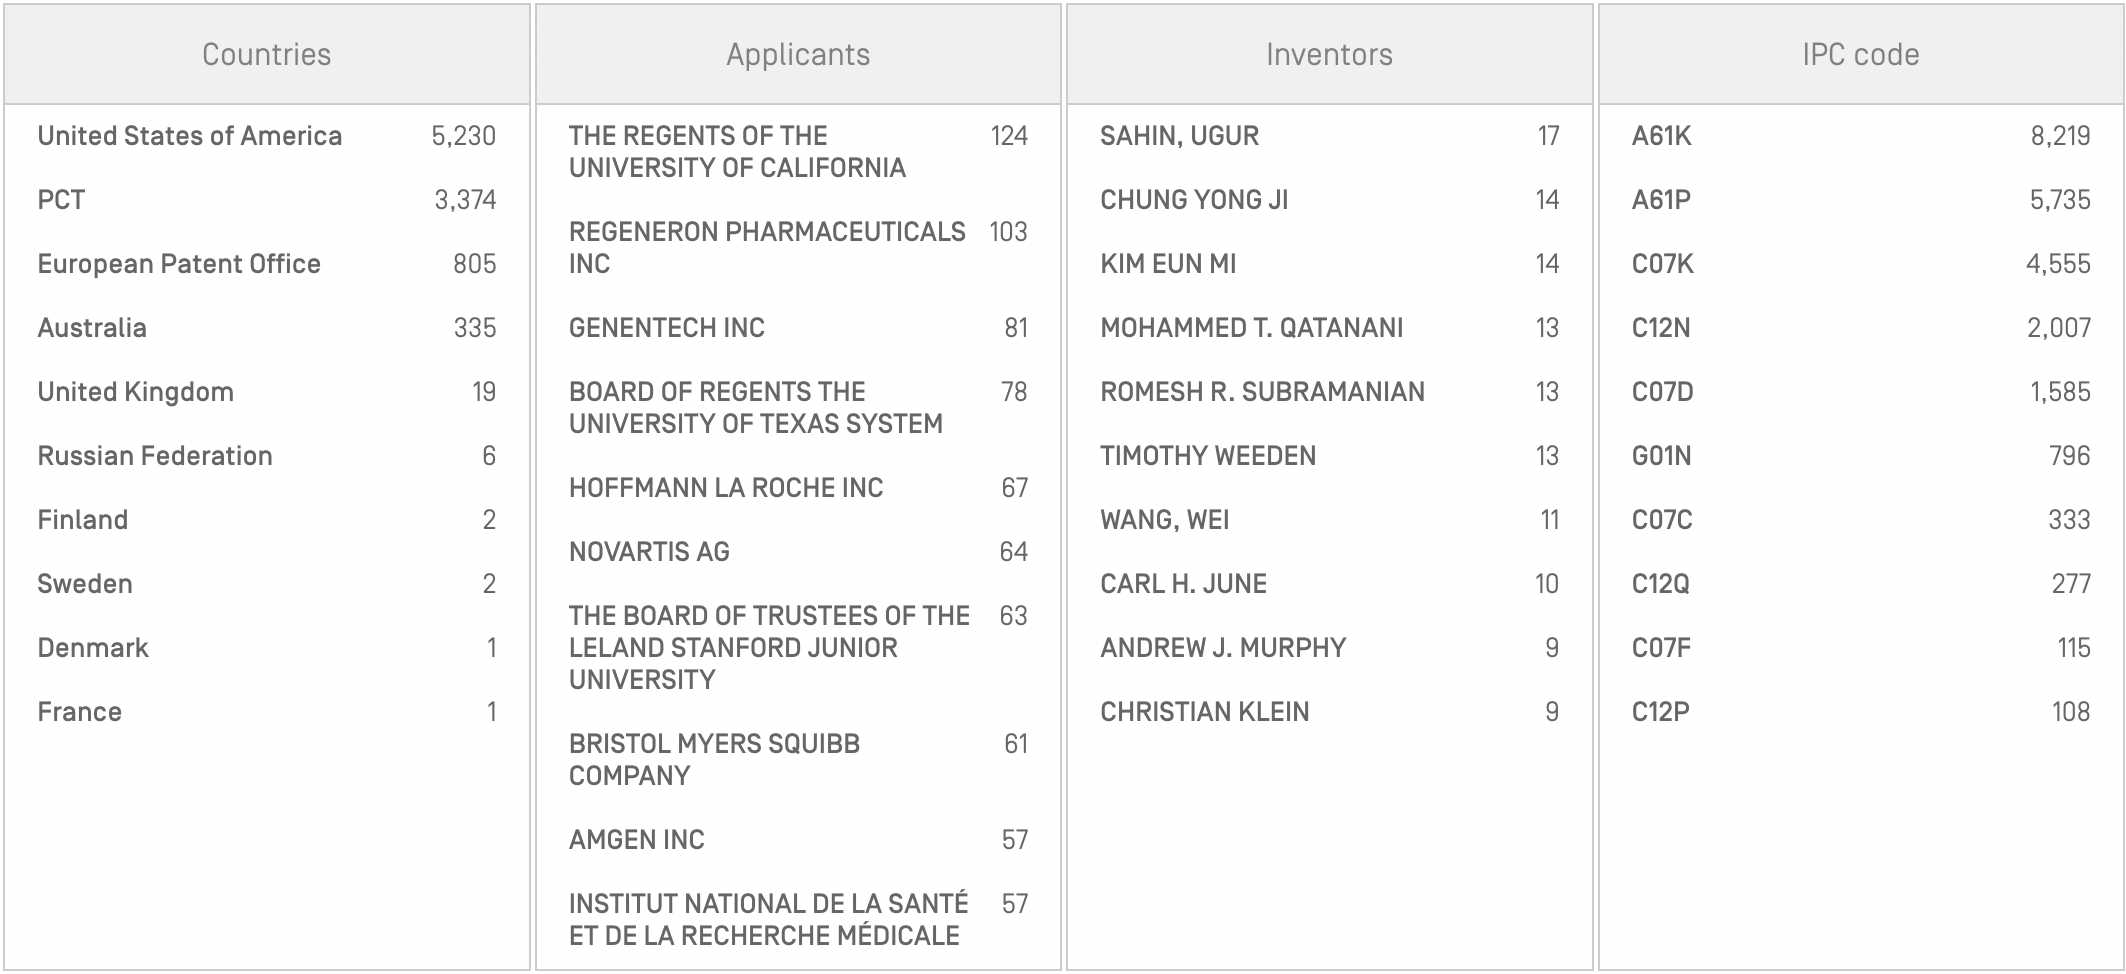
Task: Select the Applicants column header
Action: tap(798, 55)
